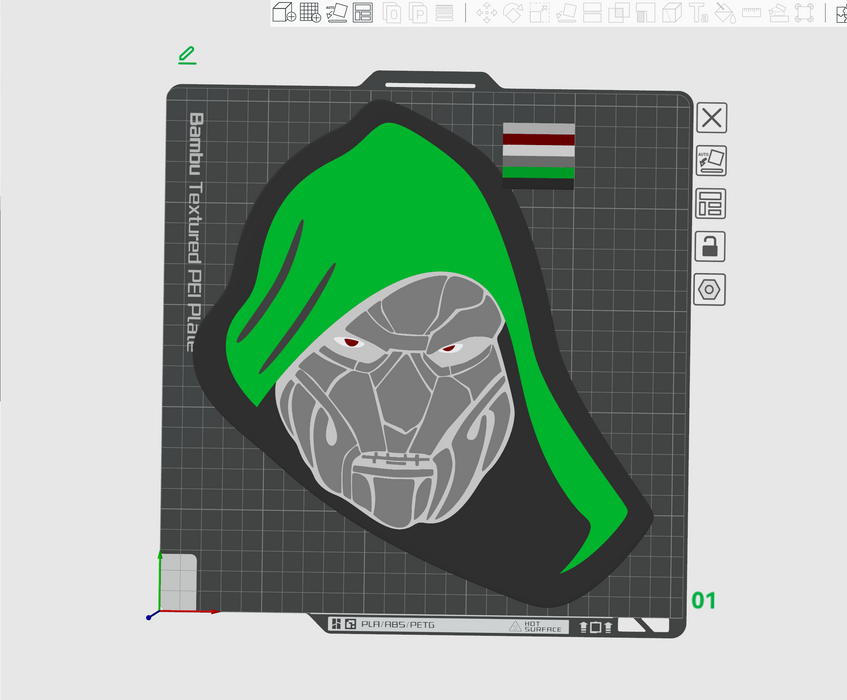Screen dimensions: 847x700
Task: Click the Add model cube icon
Action: pyautogui.click(x=284, y=13)
